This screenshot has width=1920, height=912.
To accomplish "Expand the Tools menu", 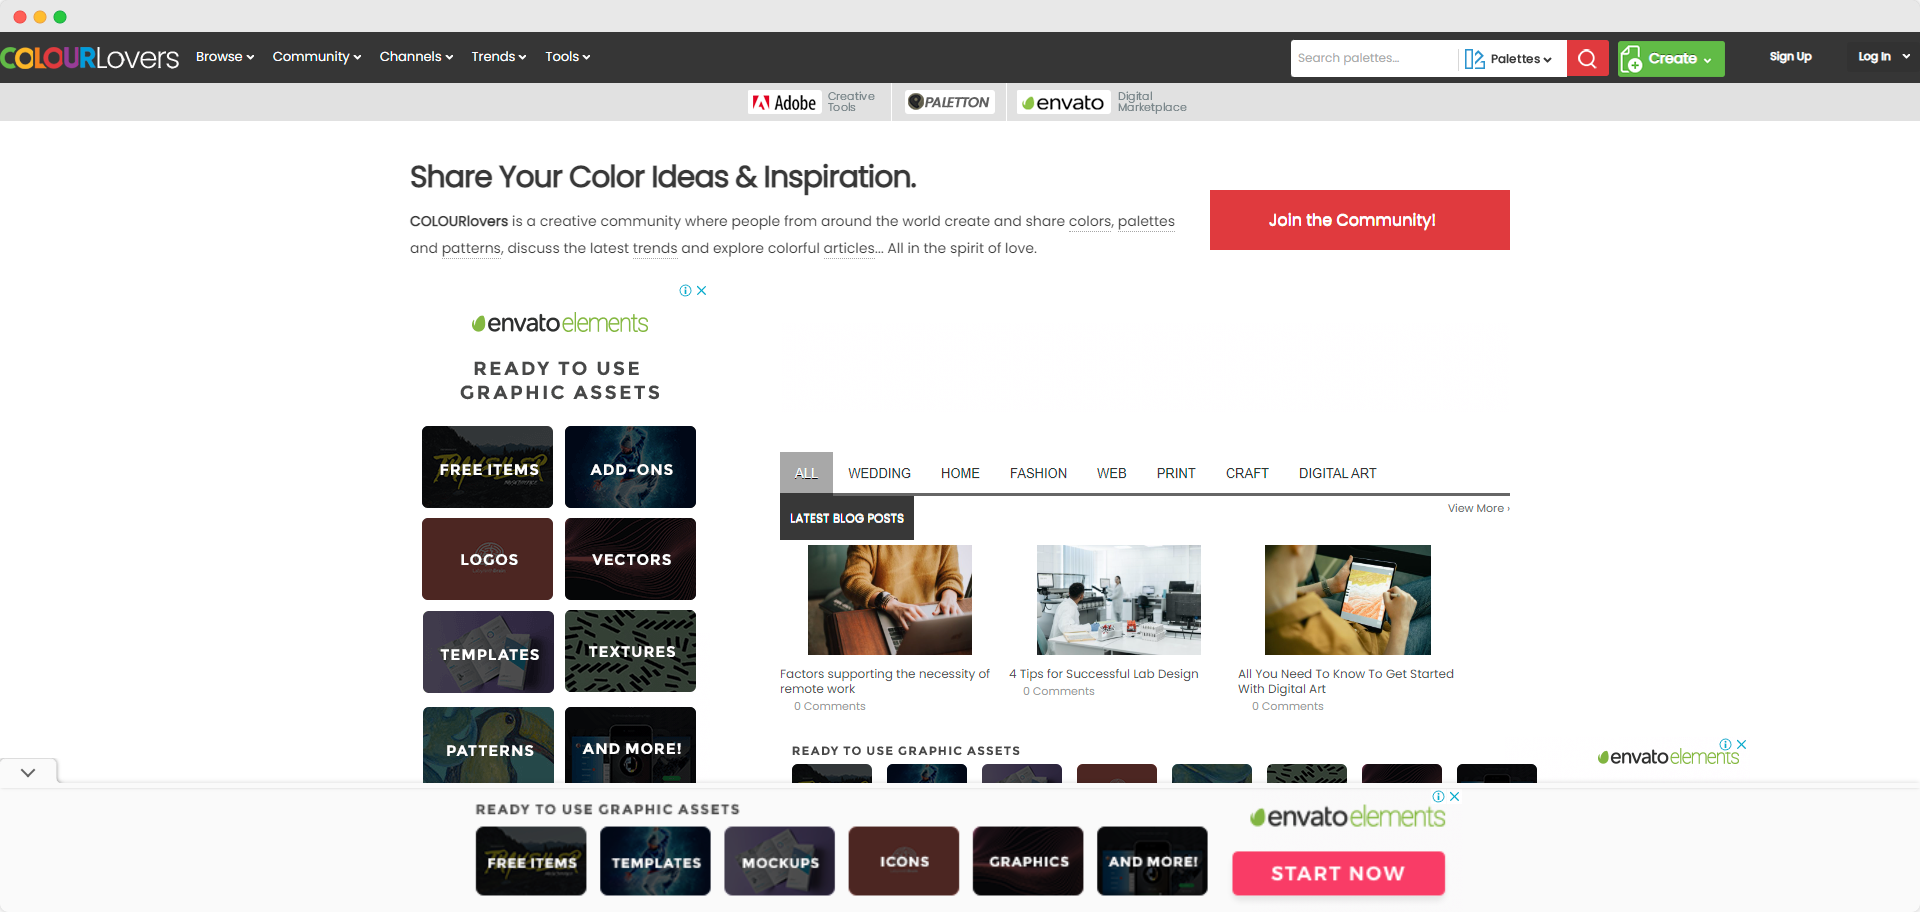I will pyautogui.click(x=568, y=57).
